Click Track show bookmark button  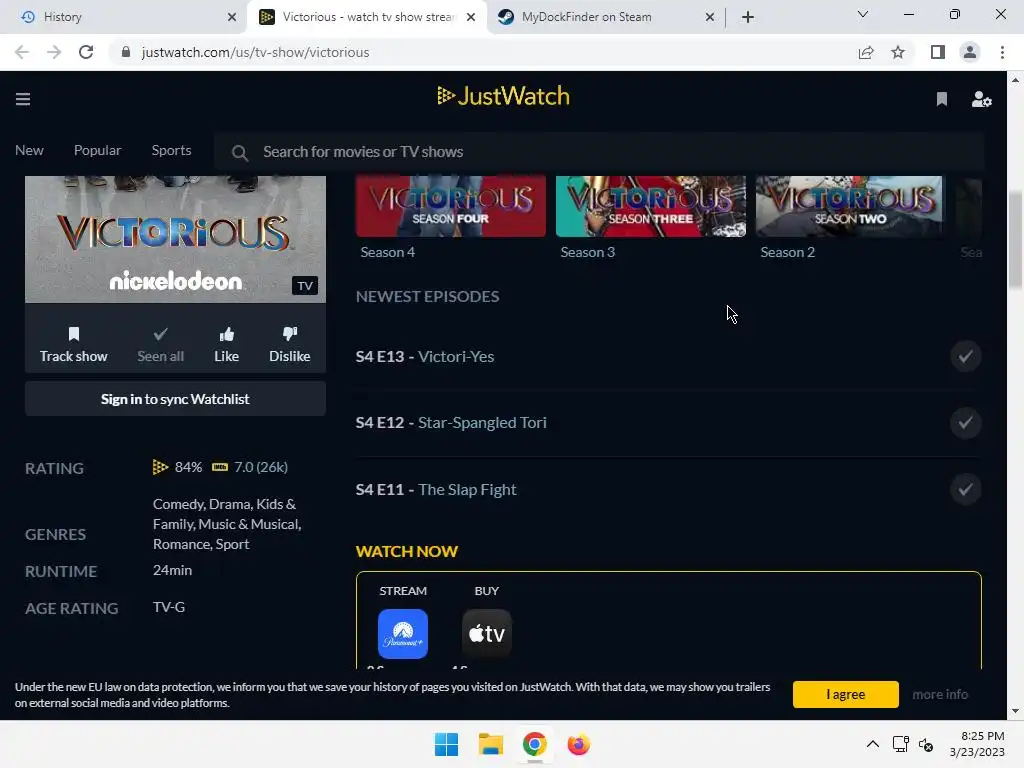point(74,345)
